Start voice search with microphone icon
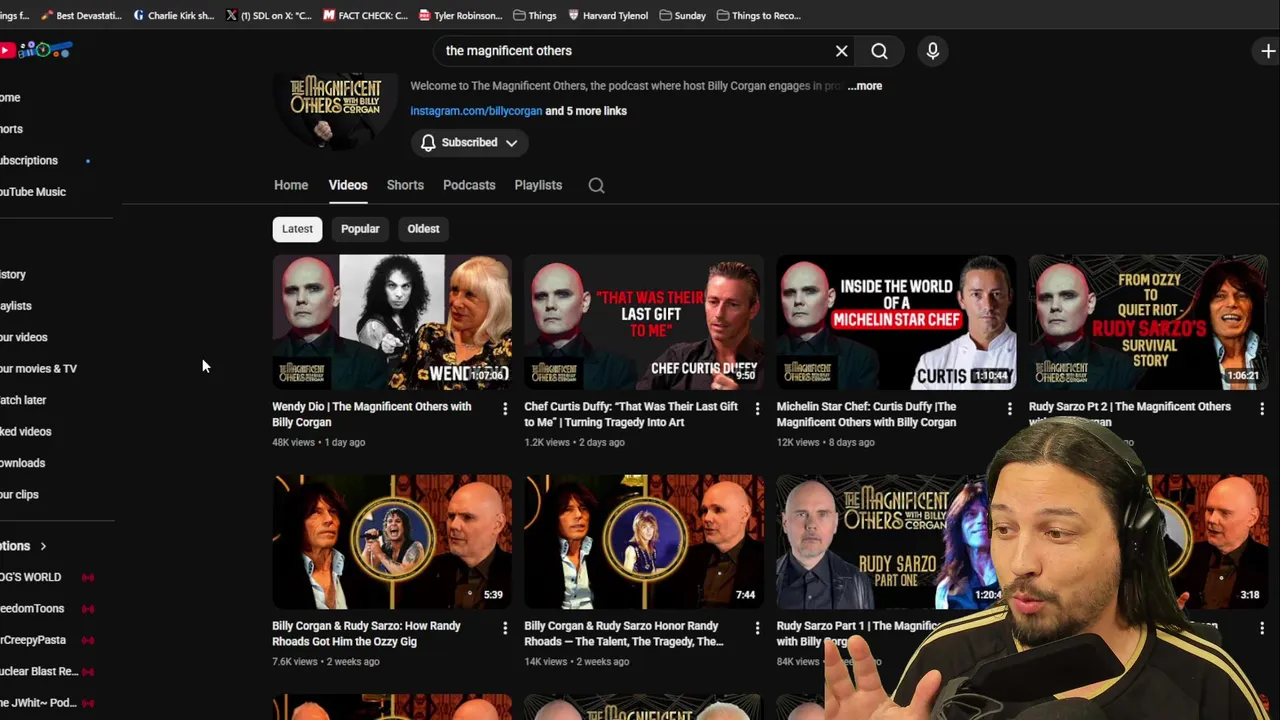 [x=932, y=51]
